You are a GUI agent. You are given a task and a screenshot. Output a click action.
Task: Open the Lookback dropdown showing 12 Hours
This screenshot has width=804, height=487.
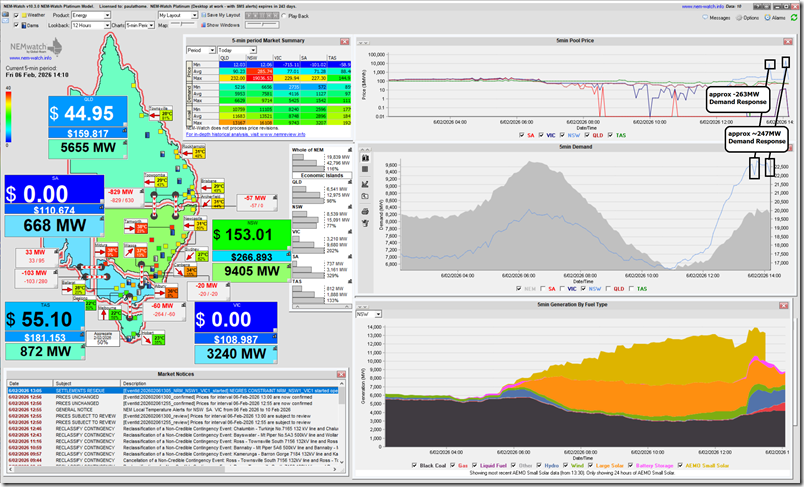click(91, 25)
